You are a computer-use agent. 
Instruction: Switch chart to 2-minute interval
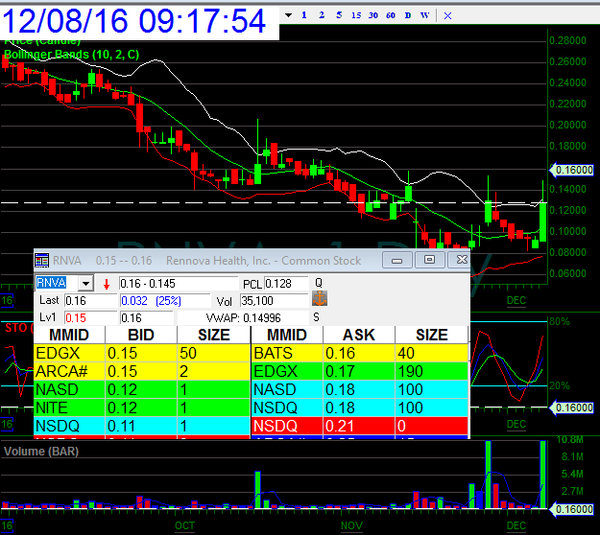coord(322,16)
